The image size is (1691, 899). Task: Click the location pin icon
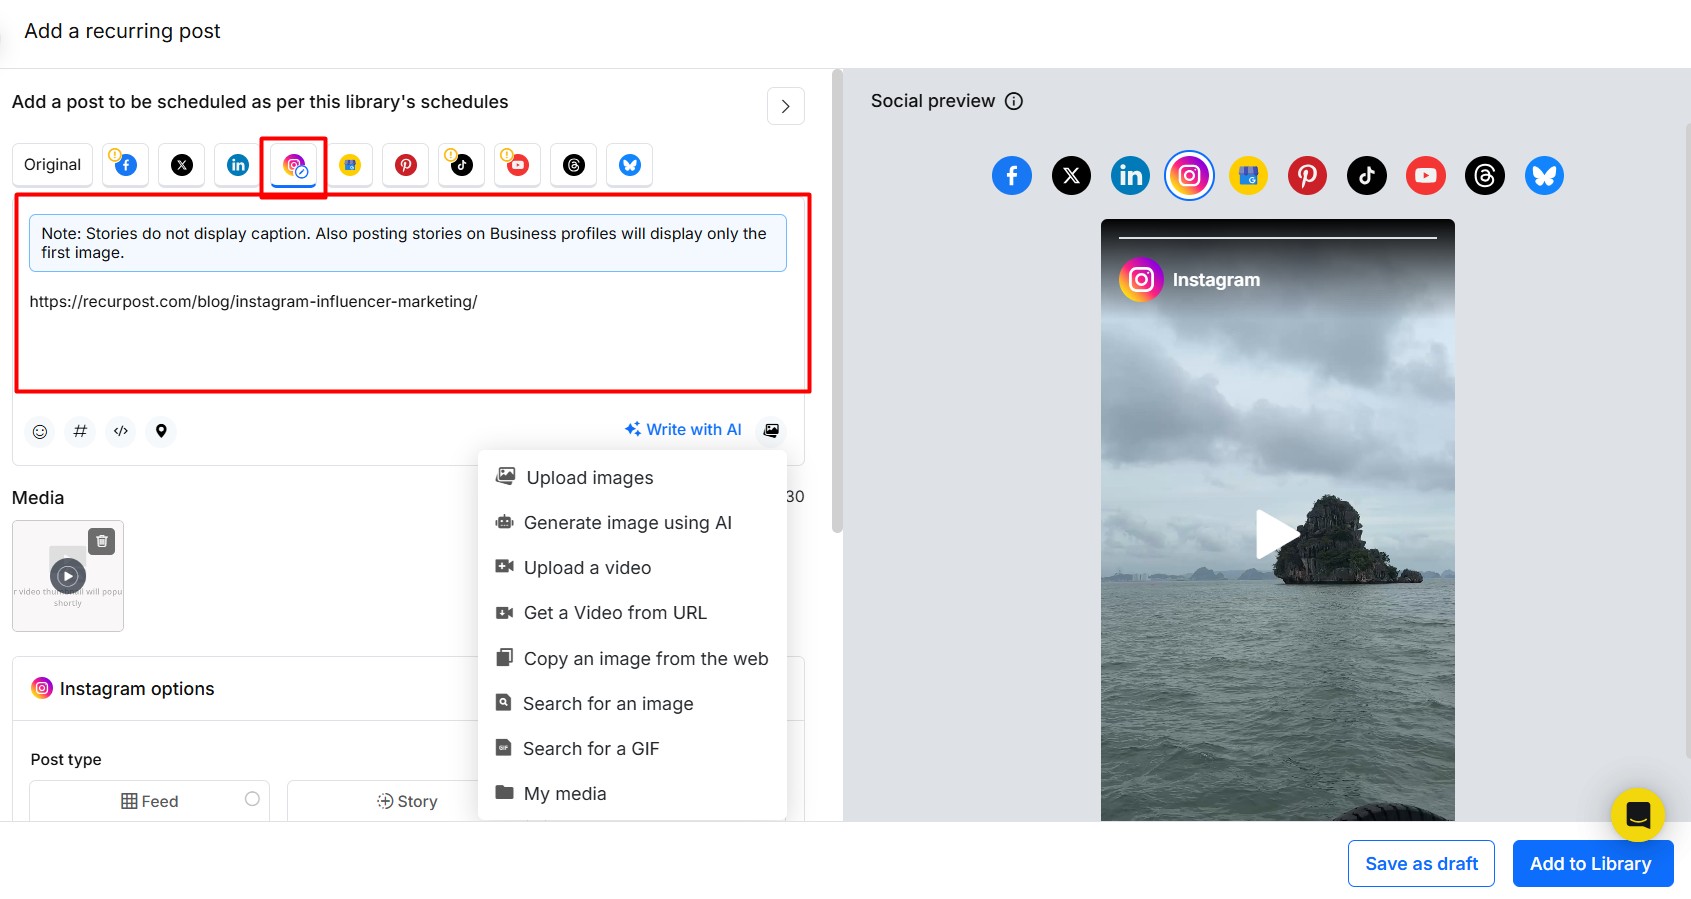pyautogui.click(x=161, y=431)
